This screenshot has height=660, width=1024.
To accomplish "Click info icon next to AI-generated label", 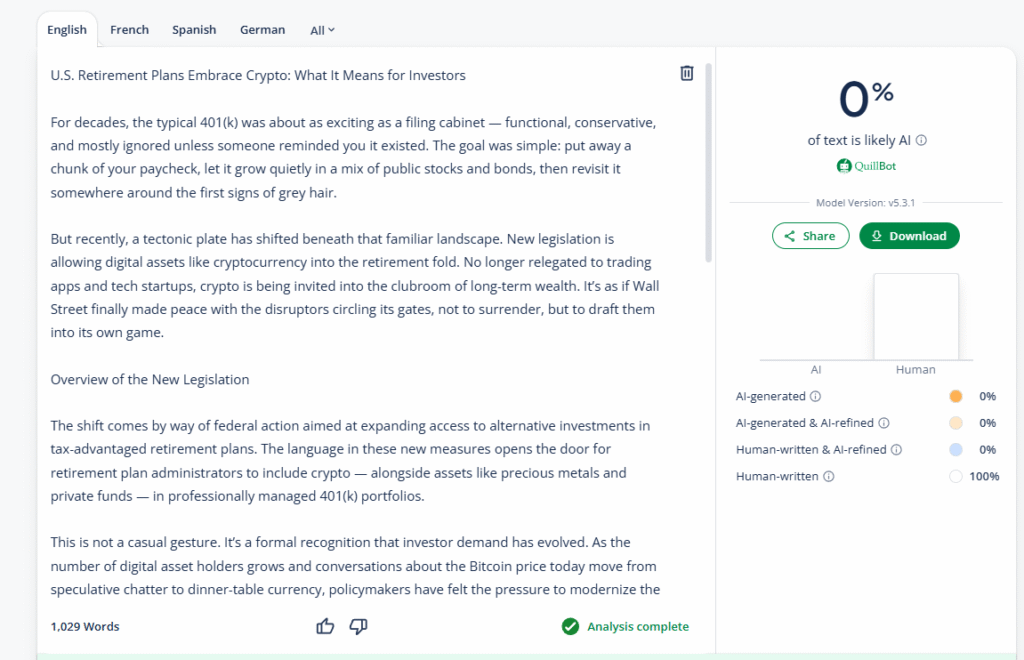I will click(x=815, y=397).
